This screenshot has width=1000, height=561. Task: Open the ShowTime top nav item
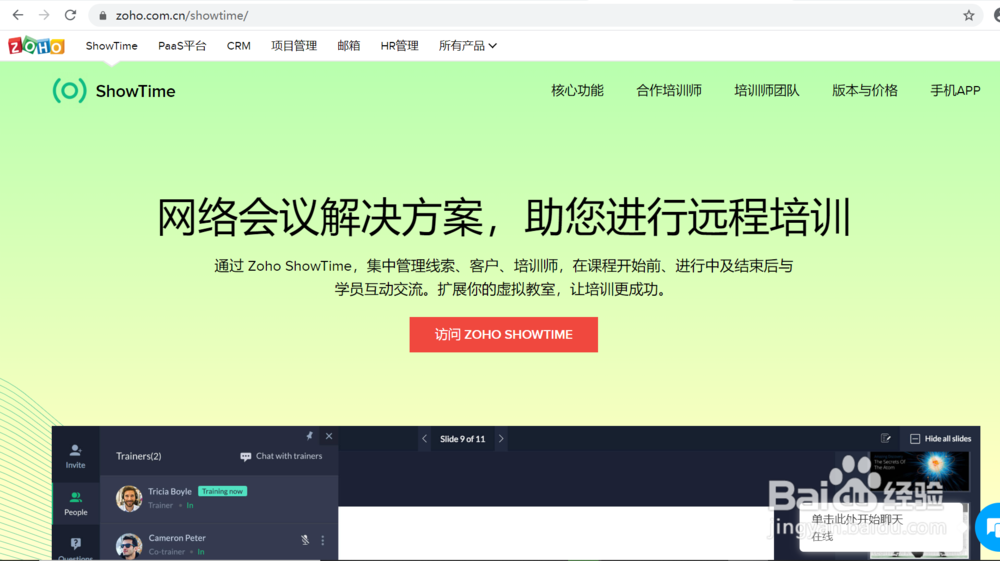(x=112, y=46)
